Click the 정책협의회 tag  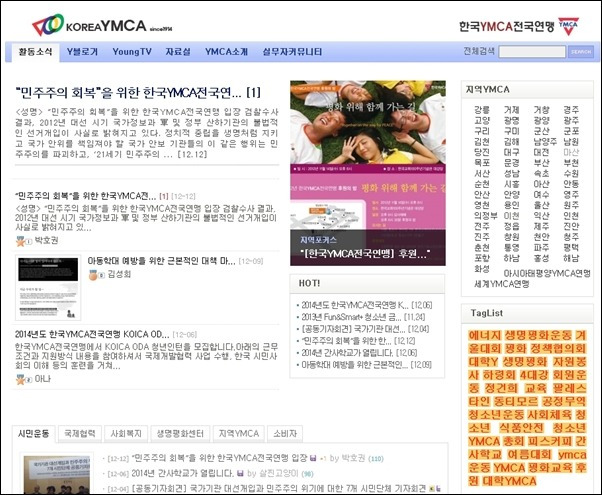(558, 349)
